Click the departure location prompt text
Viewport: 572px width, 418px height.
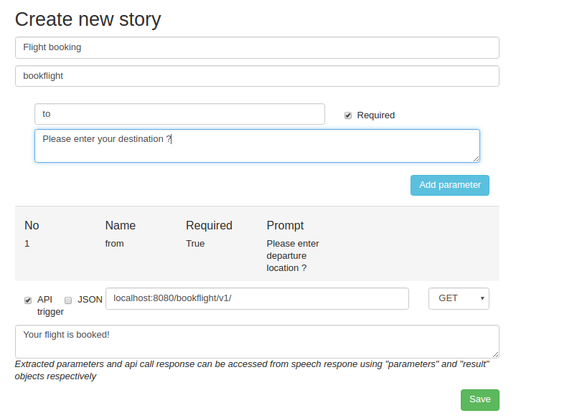pos(293,256)
